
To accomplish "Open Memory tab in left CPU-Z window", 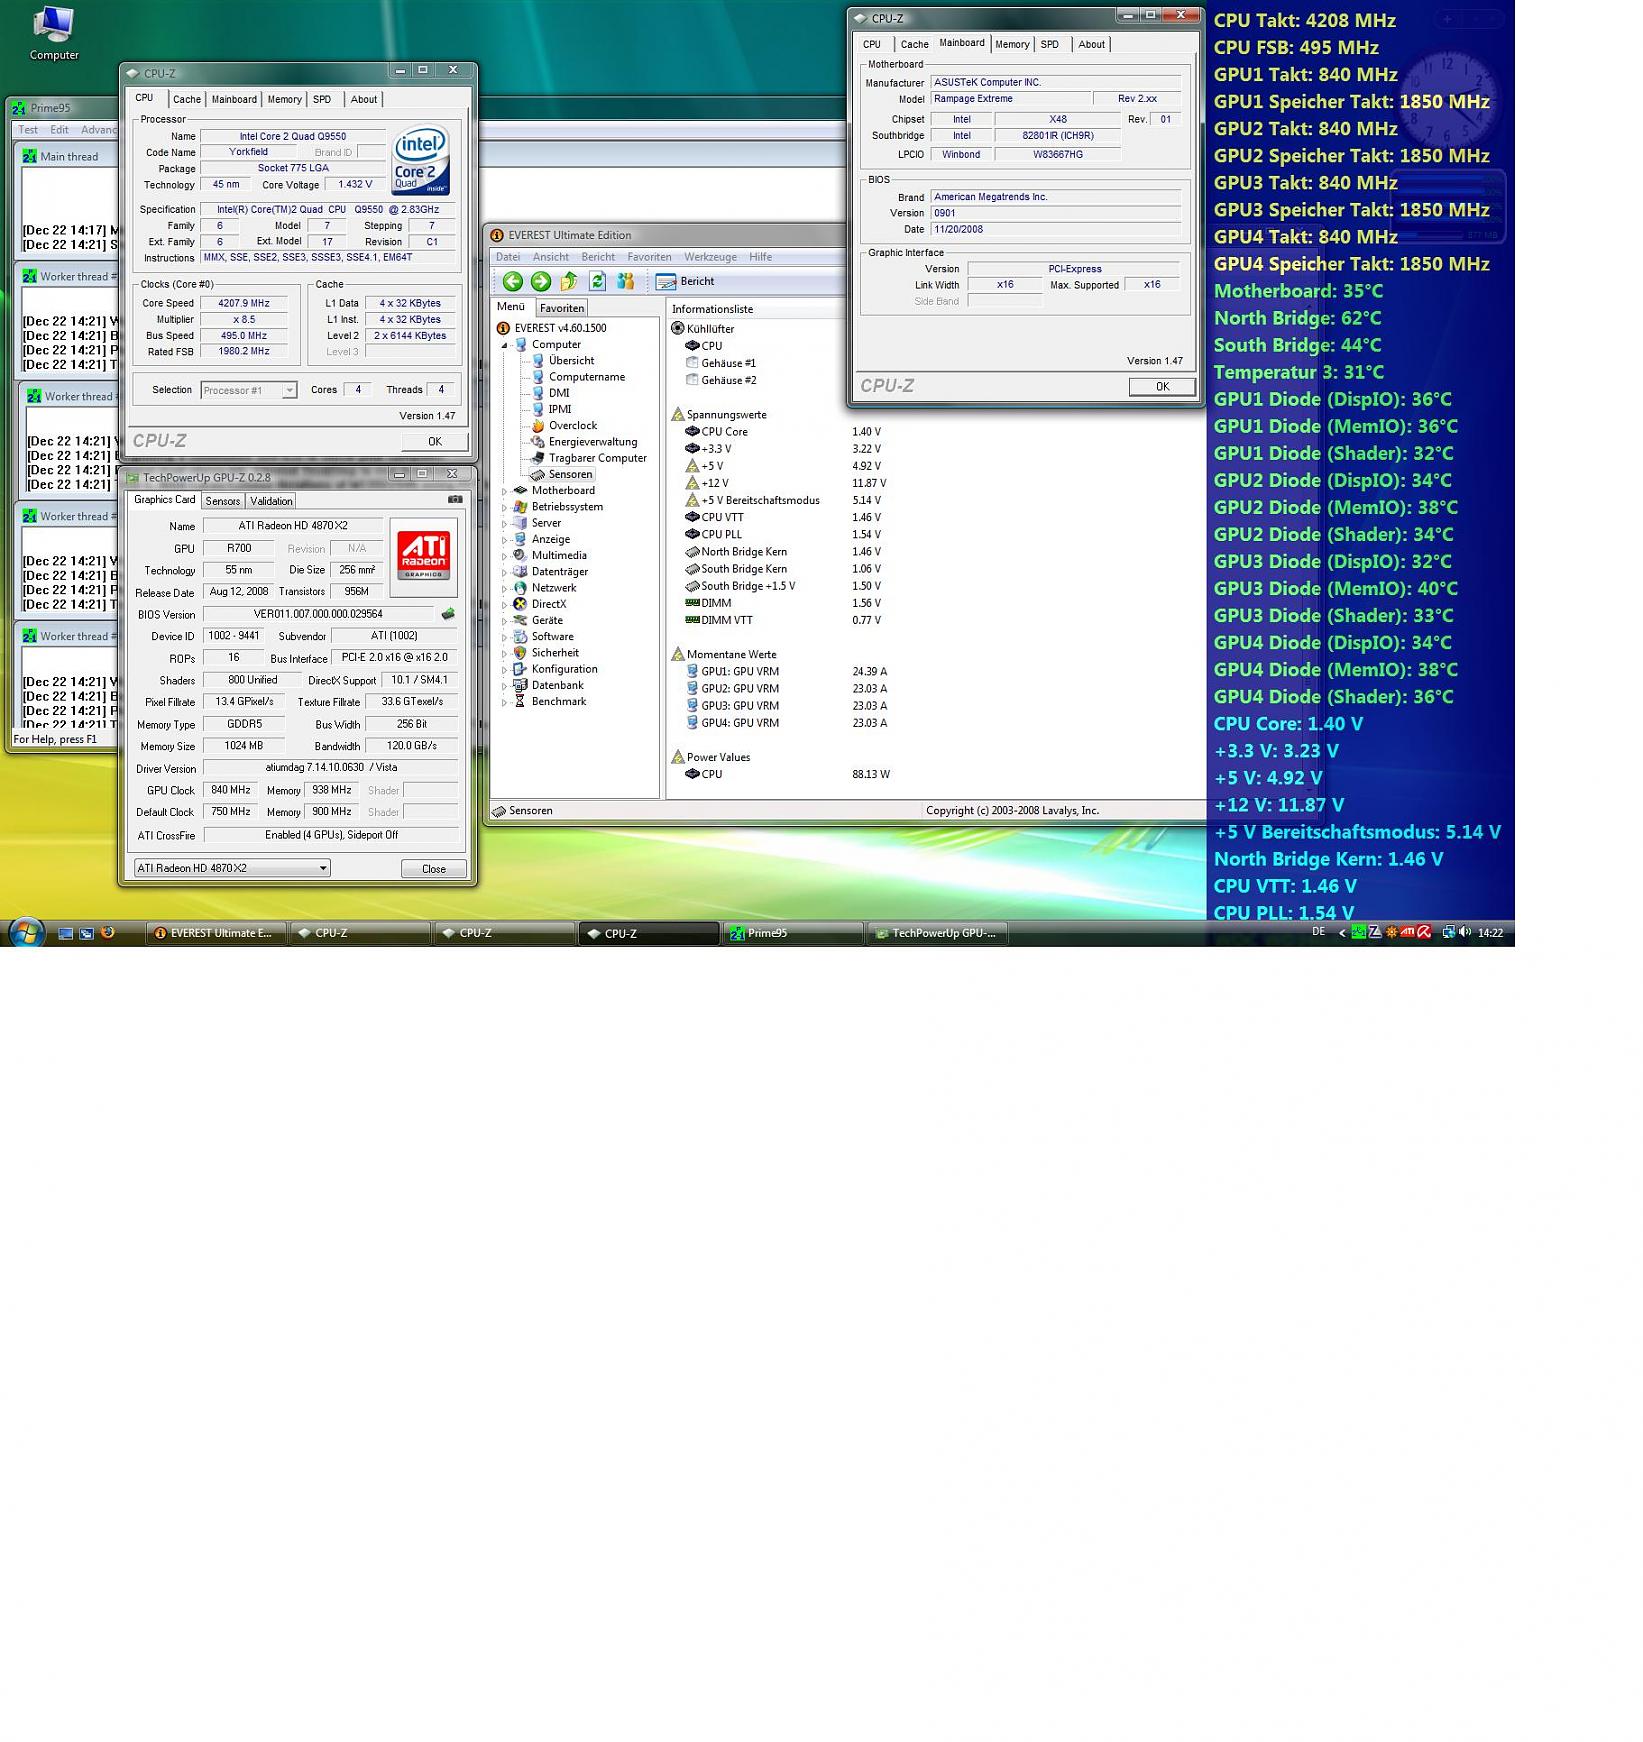I will 284,100.
